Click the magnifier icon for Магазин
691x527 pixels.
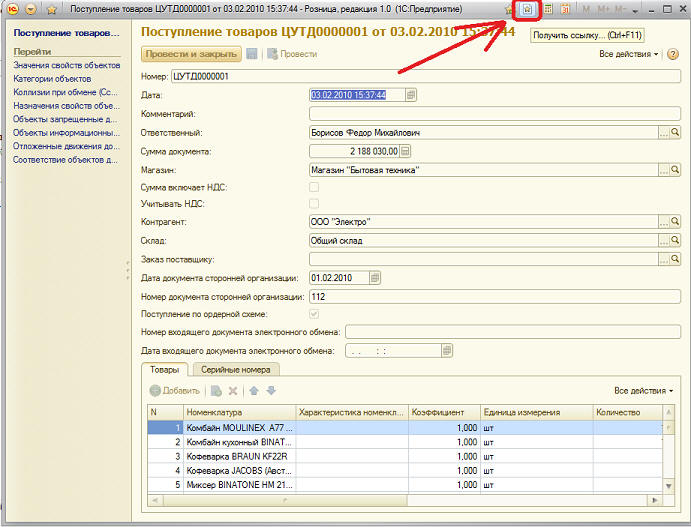pos(675,170)
